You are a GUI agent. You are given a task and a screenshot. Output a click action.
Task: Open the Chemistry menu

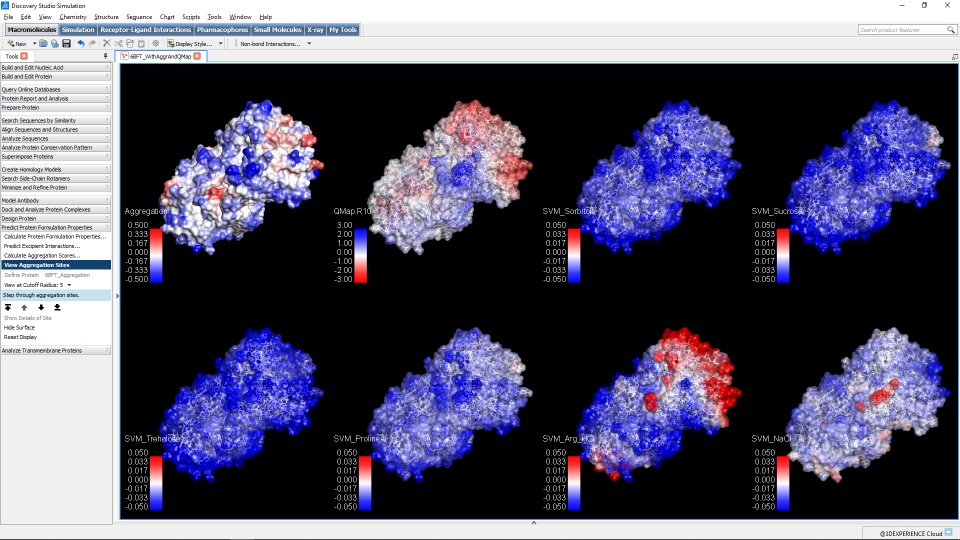click(x=73, y=17)
